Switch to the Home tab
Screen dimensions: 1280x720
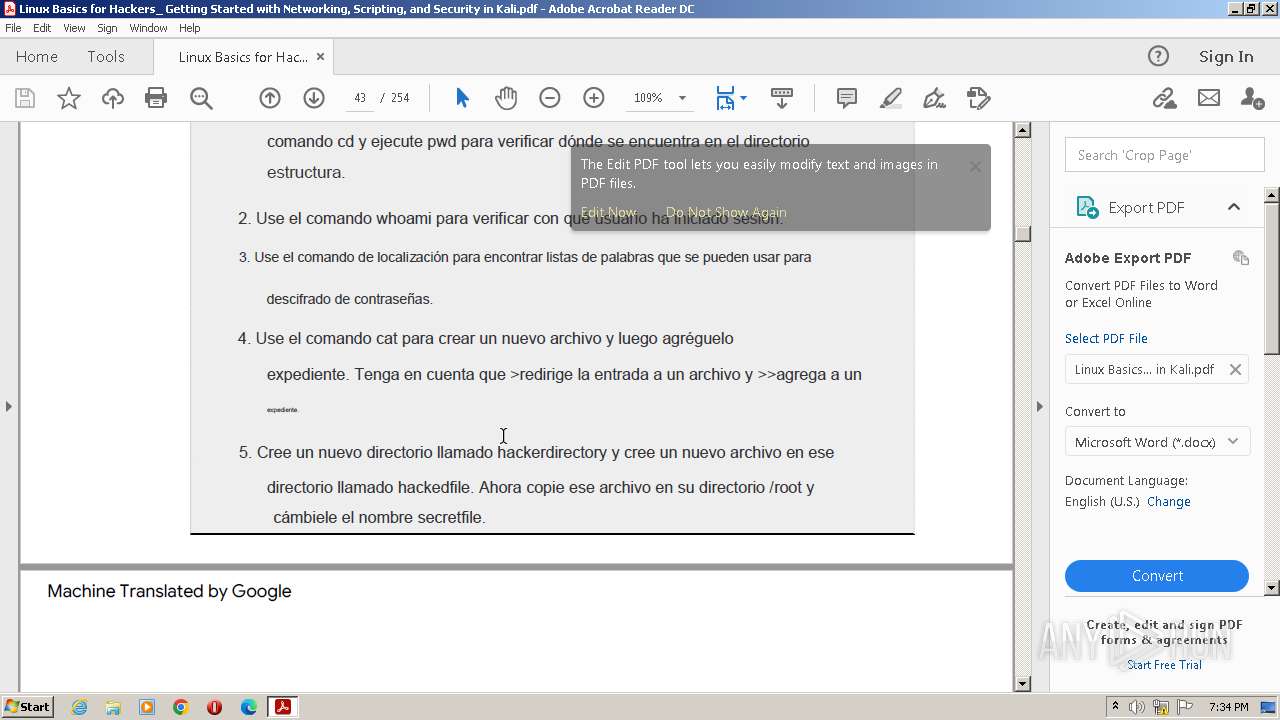pos(37,57)
